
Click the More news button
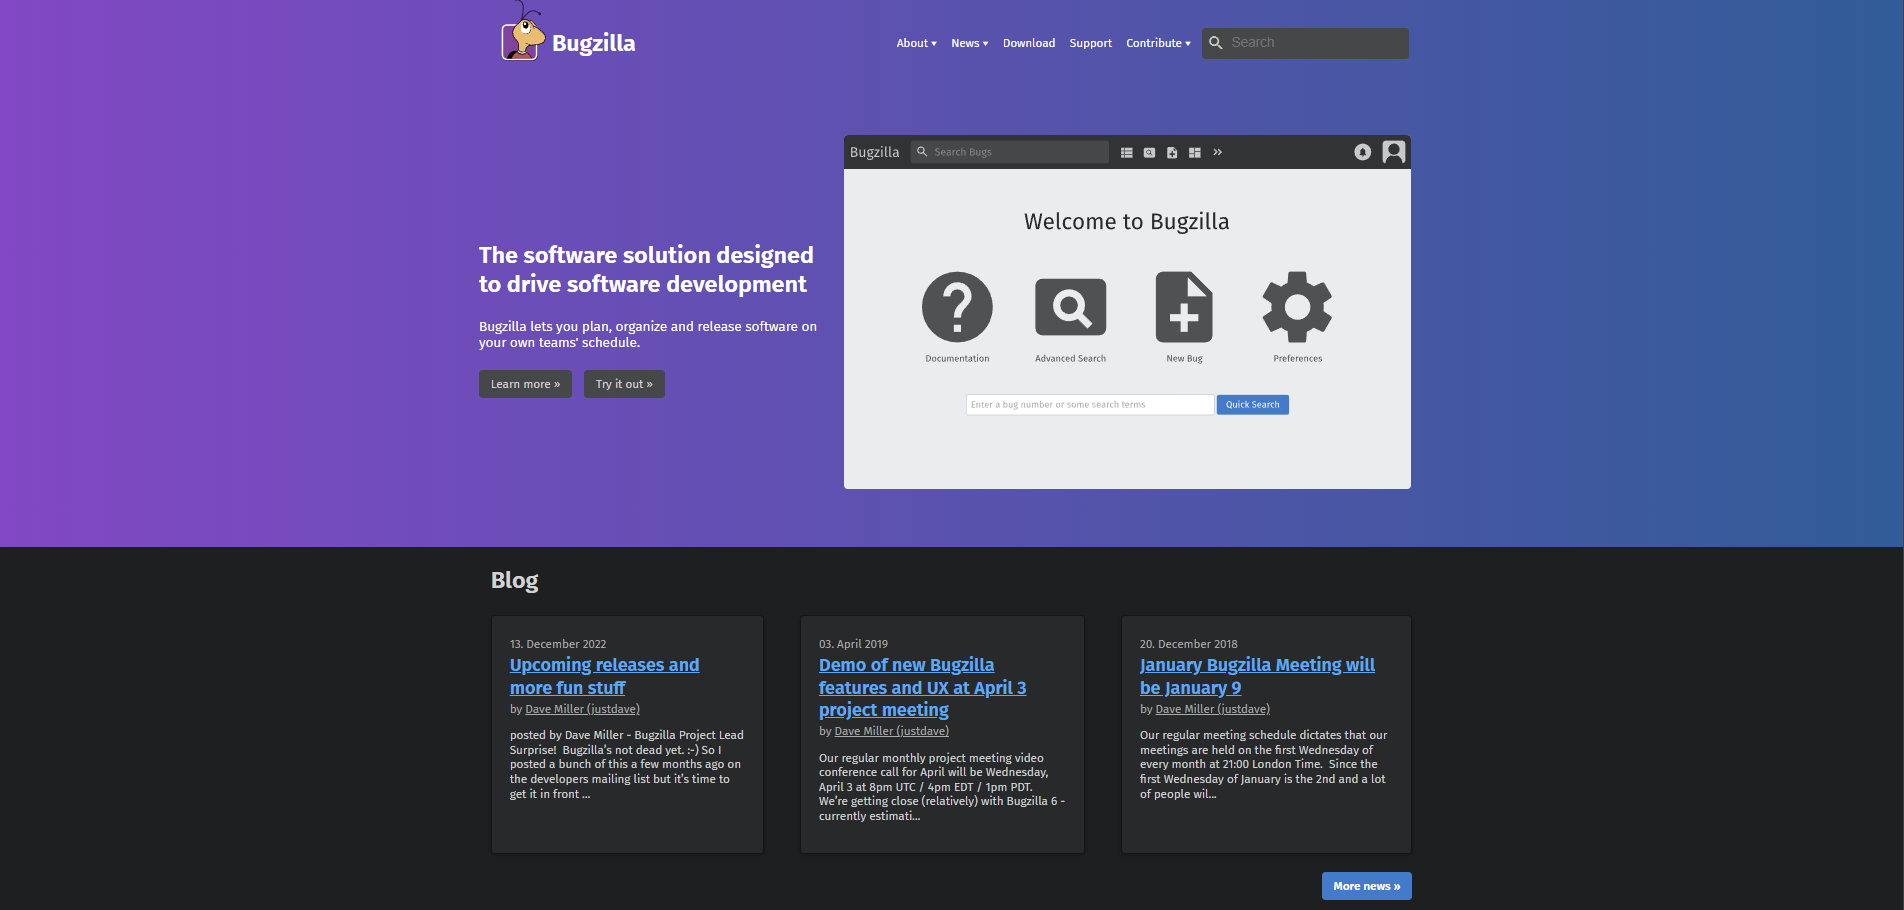pyautogui.click(x=1366, y=886)
